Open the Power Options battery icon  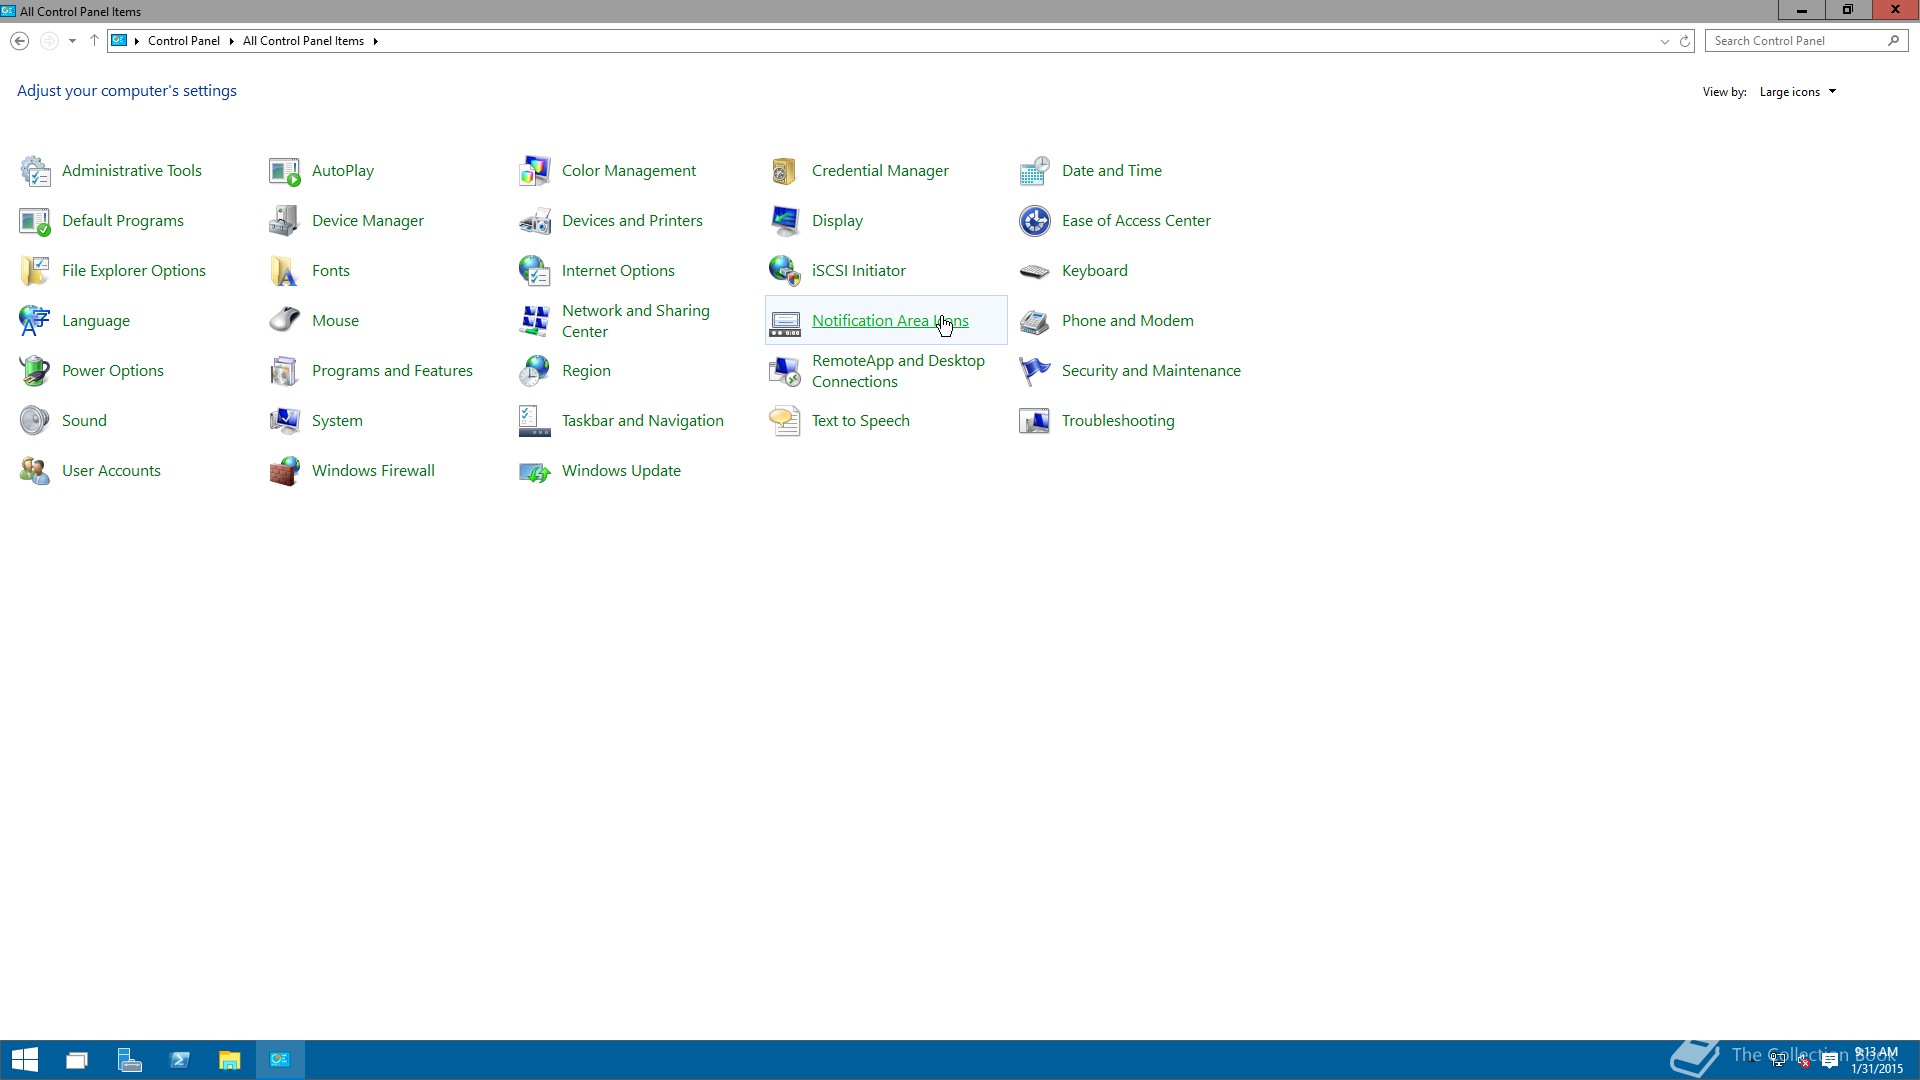(35, 371)
